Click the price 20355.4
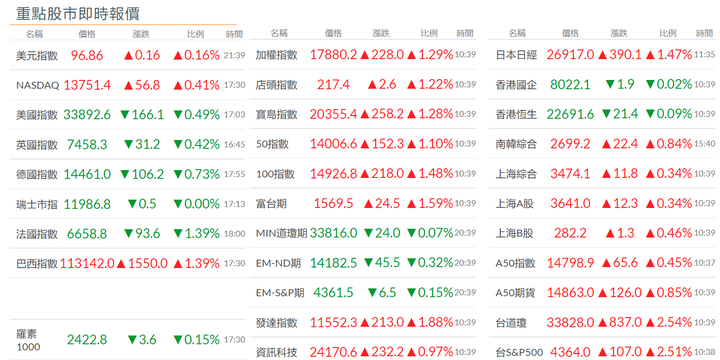The width and height of the screenshot is (720, 360). click(333, 114)
